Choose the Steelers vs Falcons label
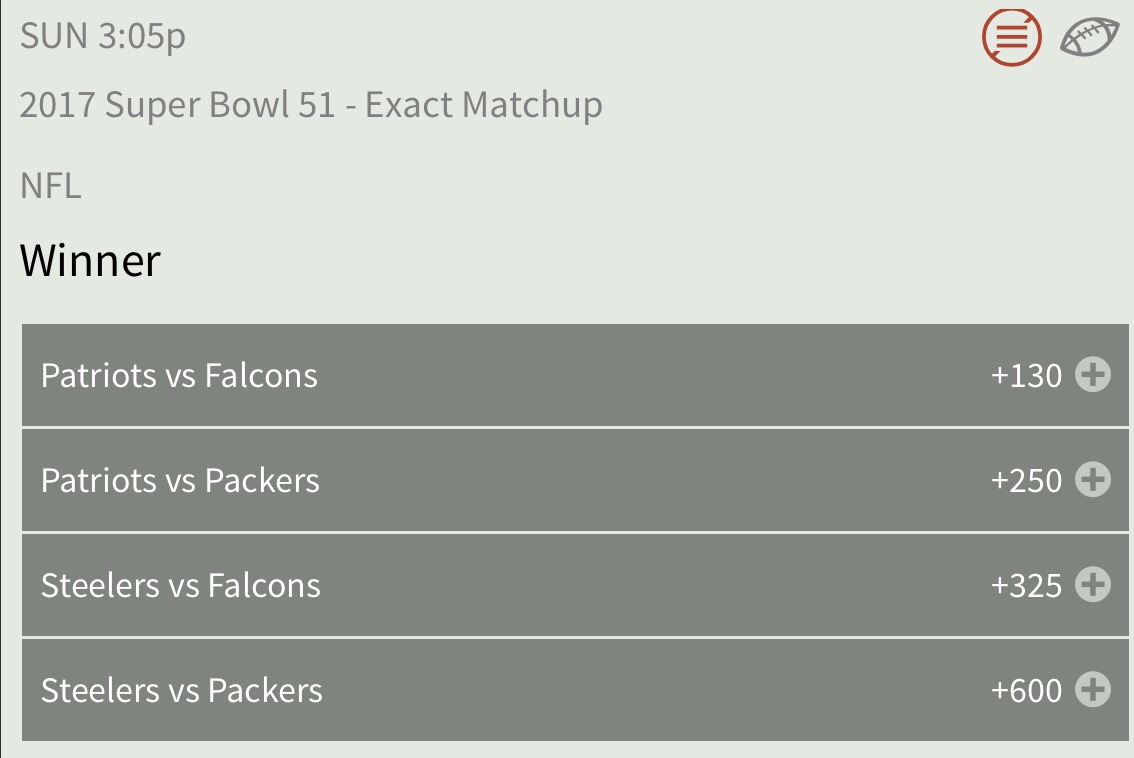The width and height of the screenshot is (1134, 758). 181,586
